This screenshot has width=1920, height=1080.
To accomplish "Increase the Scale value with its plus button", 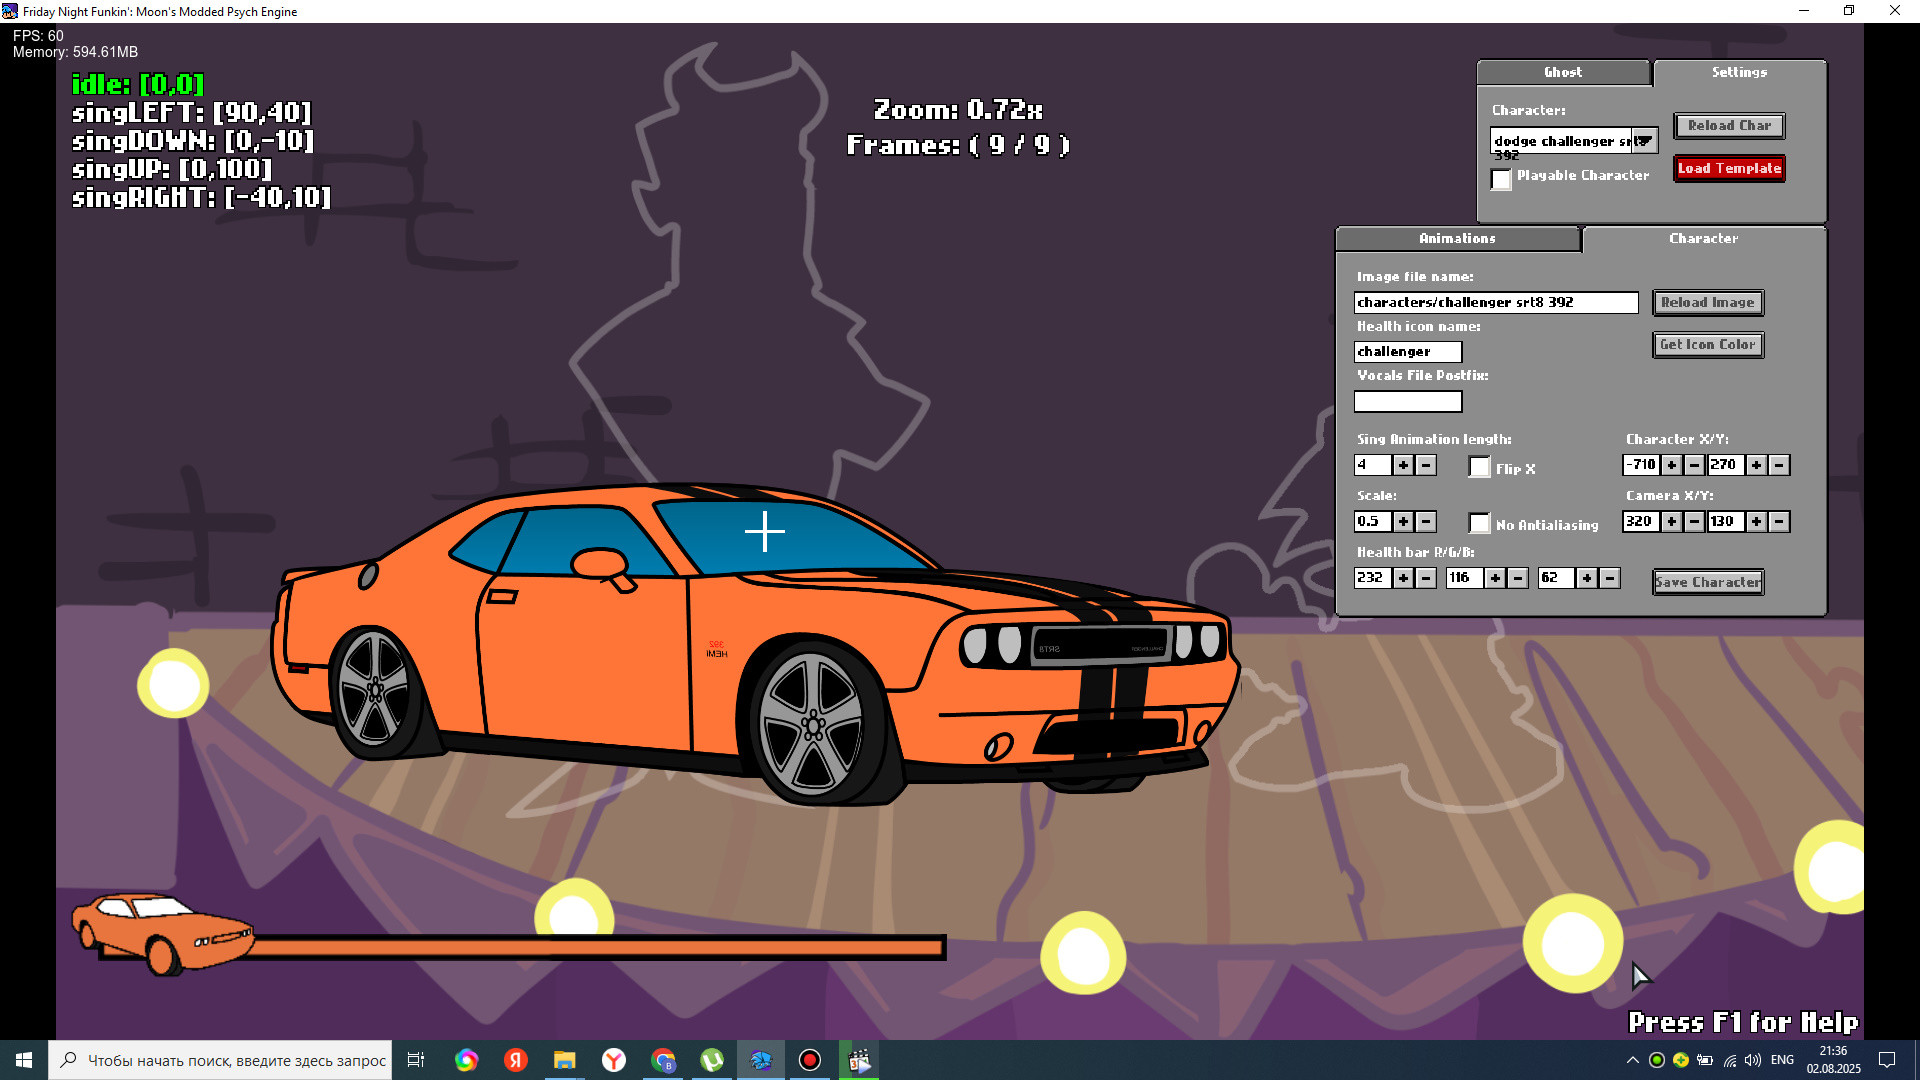I will click(1402, 521).
